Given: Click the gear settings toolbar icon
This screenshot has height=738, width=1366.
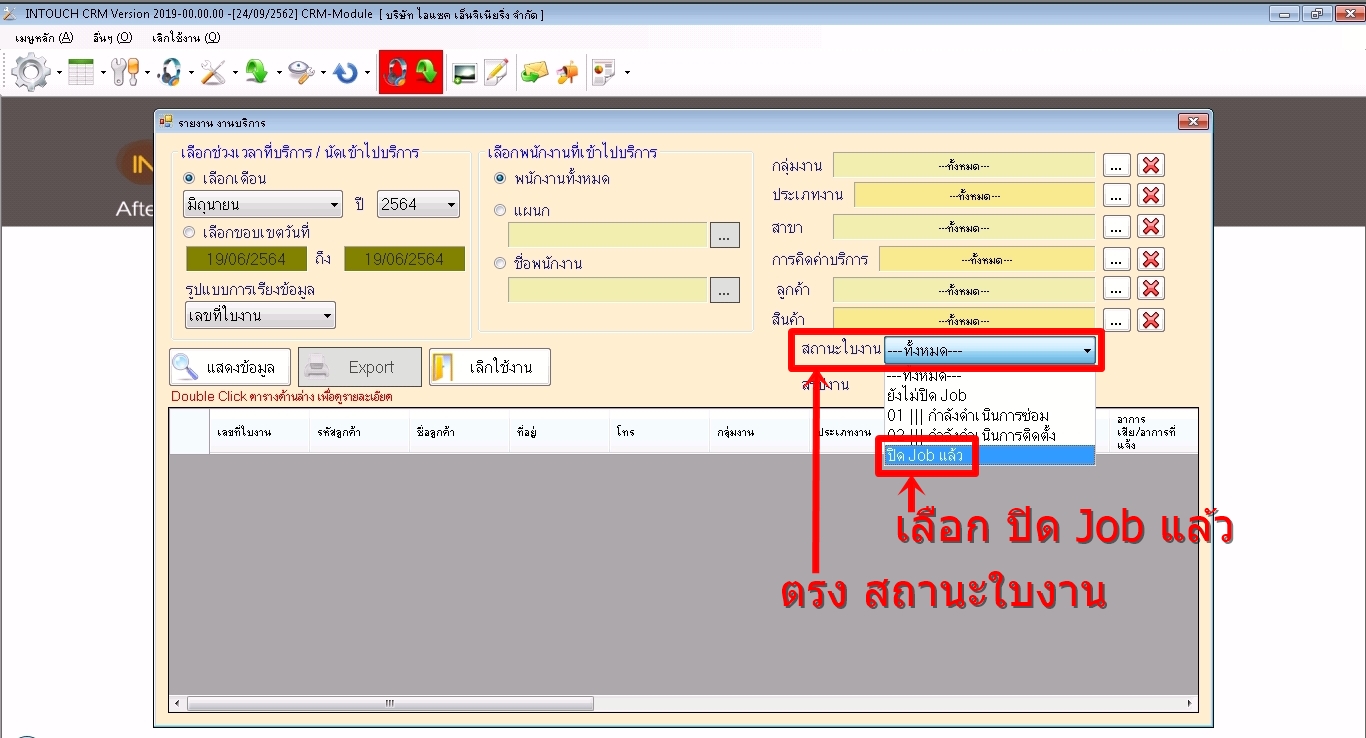Looking at the screenshot, I should 30,73.
